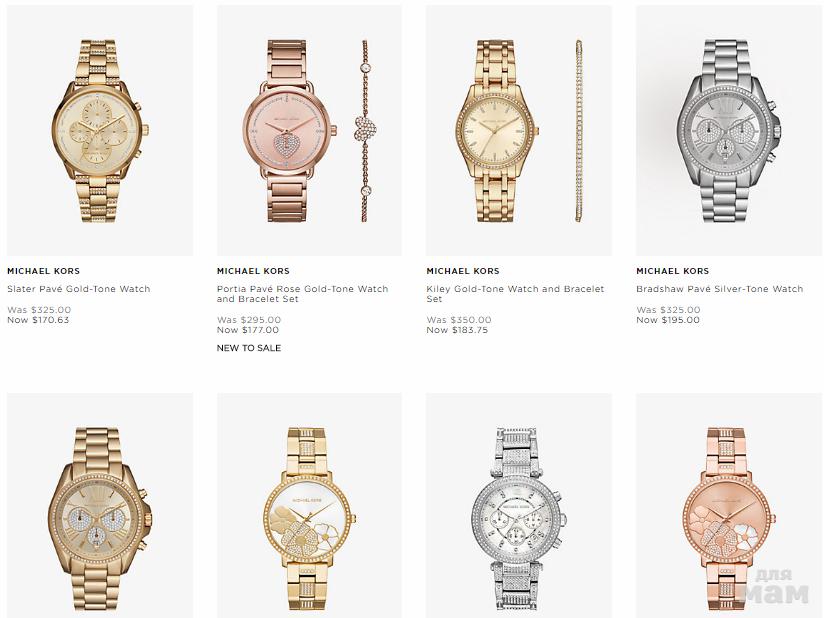Click the Now $195.00 sale price
824x618 pixels.
668,320
